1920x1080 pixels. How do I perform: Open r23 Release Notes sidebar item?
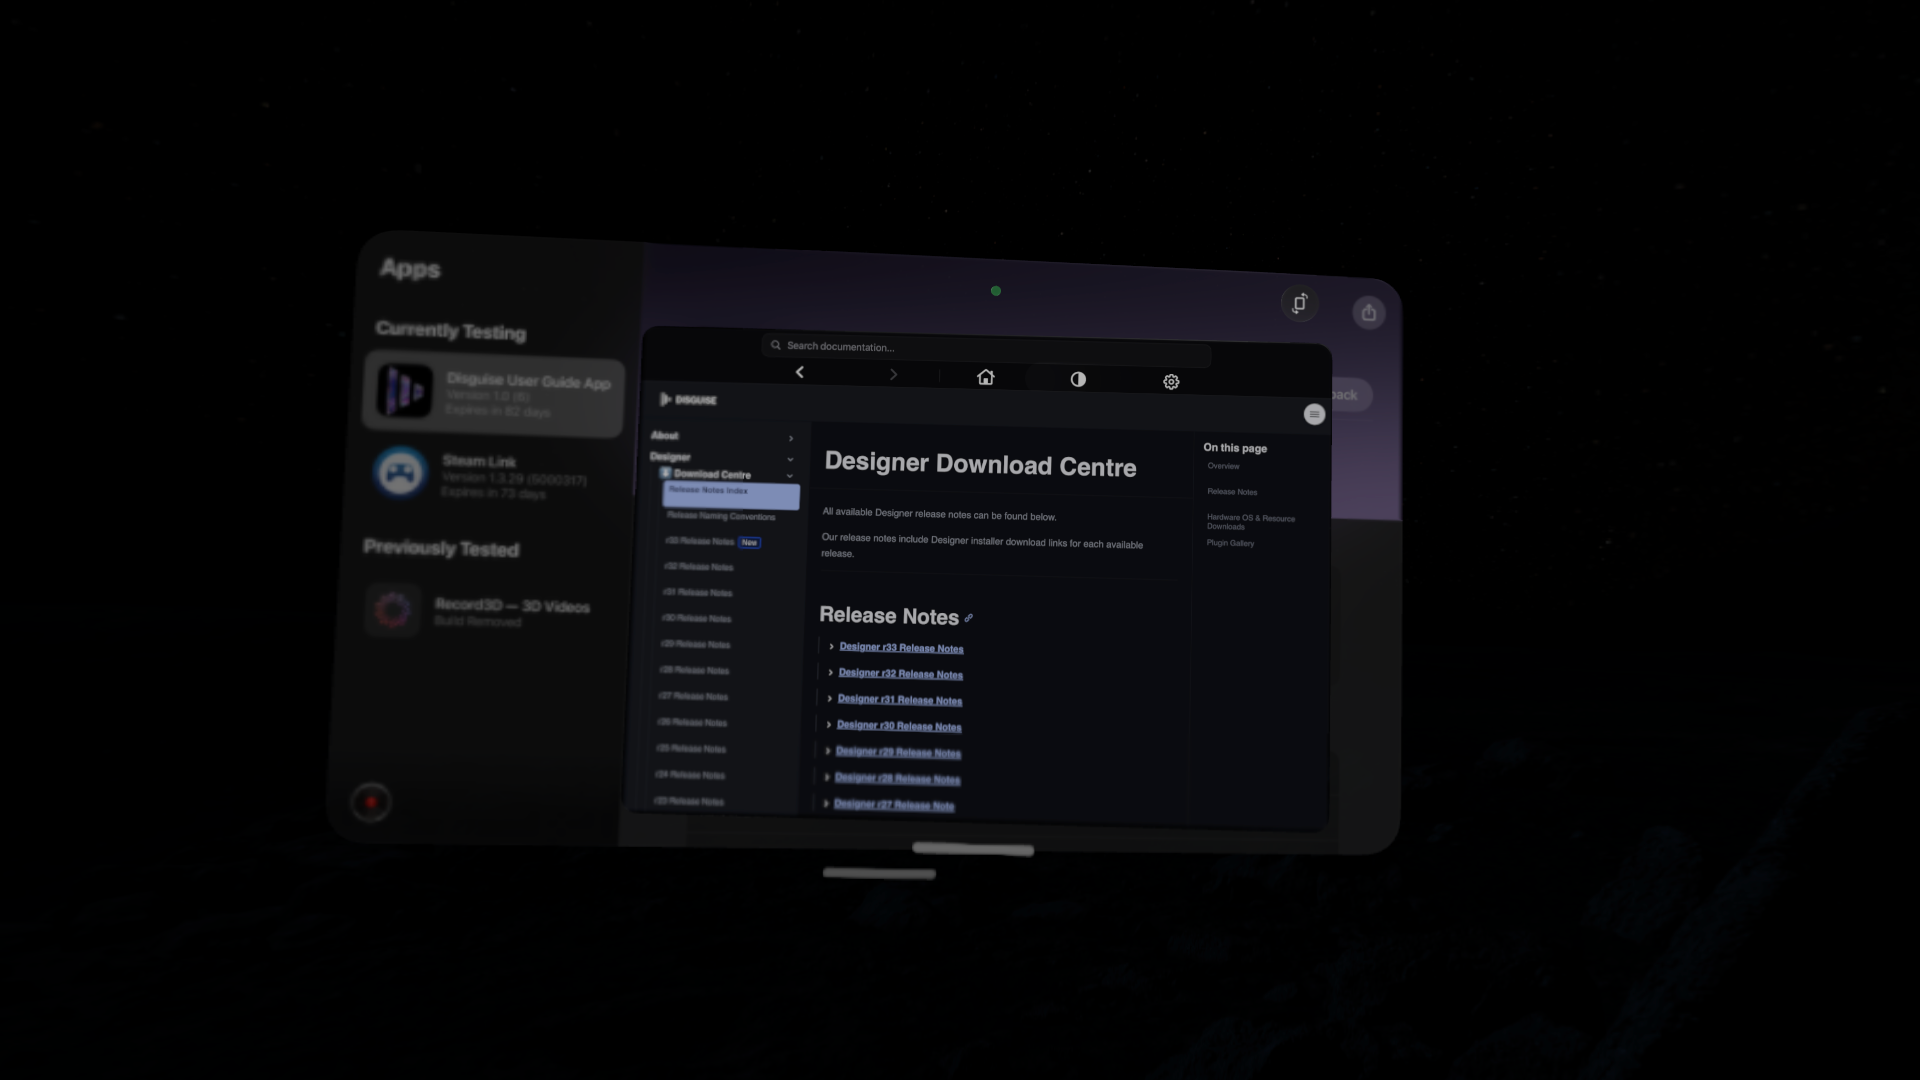click(688, 801)
